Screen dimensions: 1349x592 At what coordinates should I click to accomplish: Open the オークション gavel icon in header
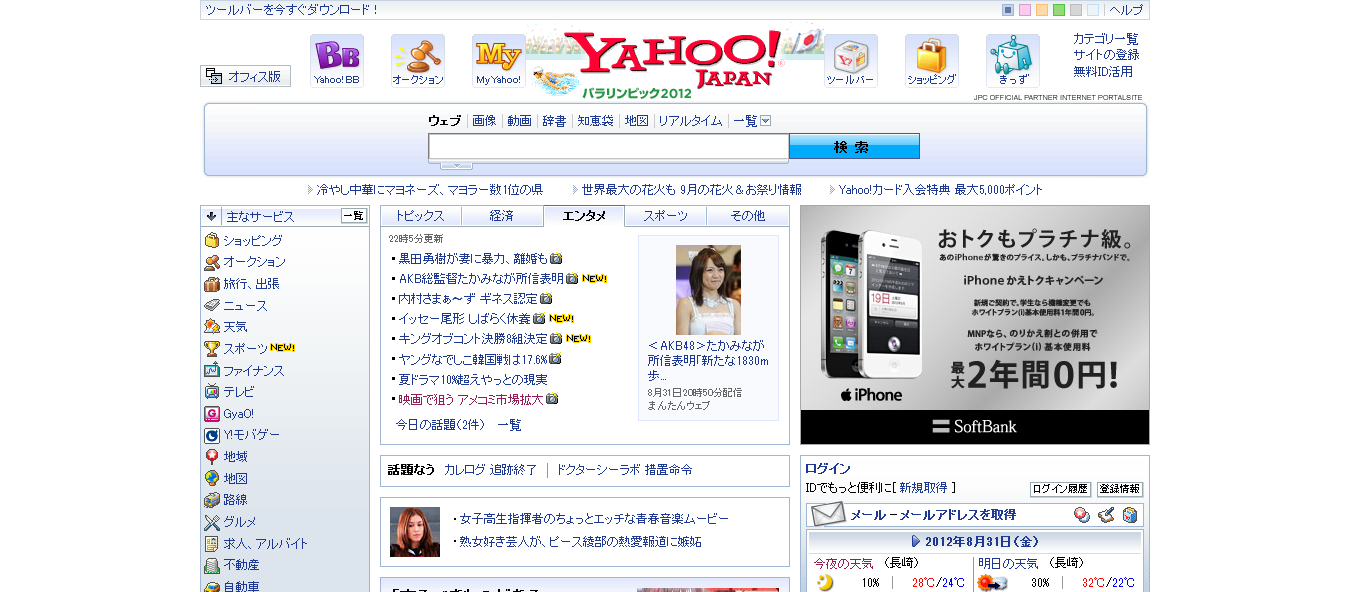click(x=418, y=61)
